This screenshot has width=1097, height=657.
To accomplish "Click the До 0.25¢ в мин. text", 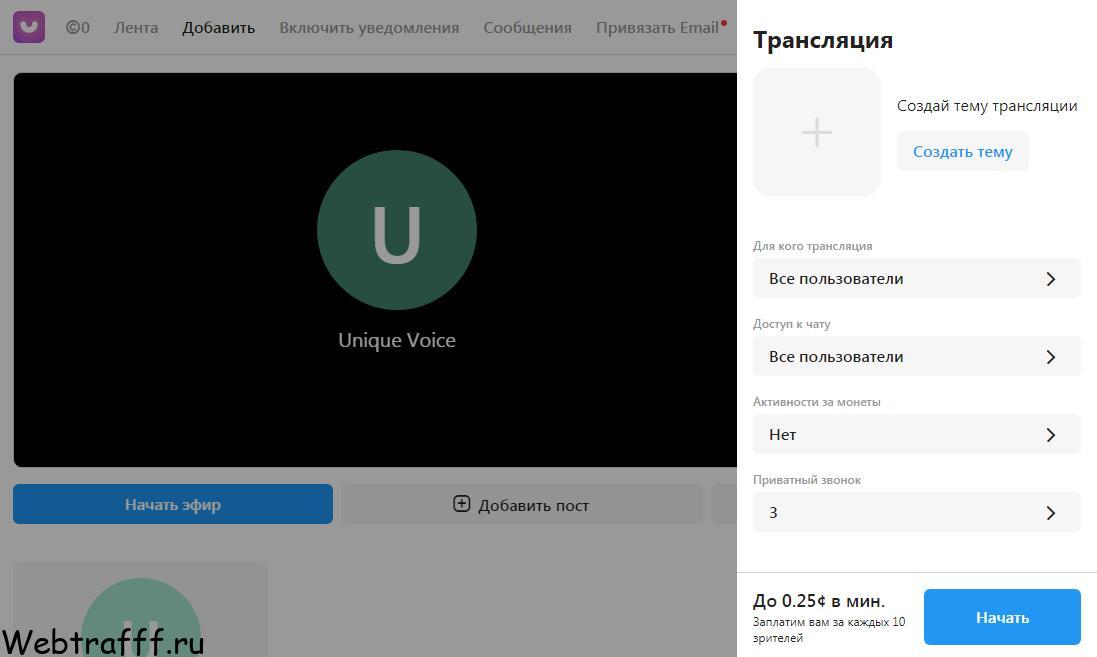I will point(819,601).
